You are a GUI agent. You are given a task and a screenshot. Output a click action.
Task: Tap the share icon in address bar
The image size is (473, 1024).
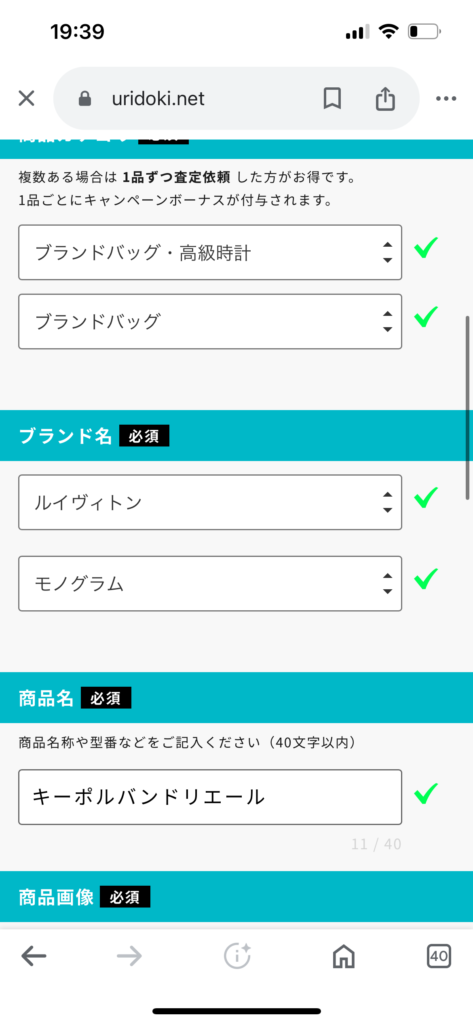point(385,98)
